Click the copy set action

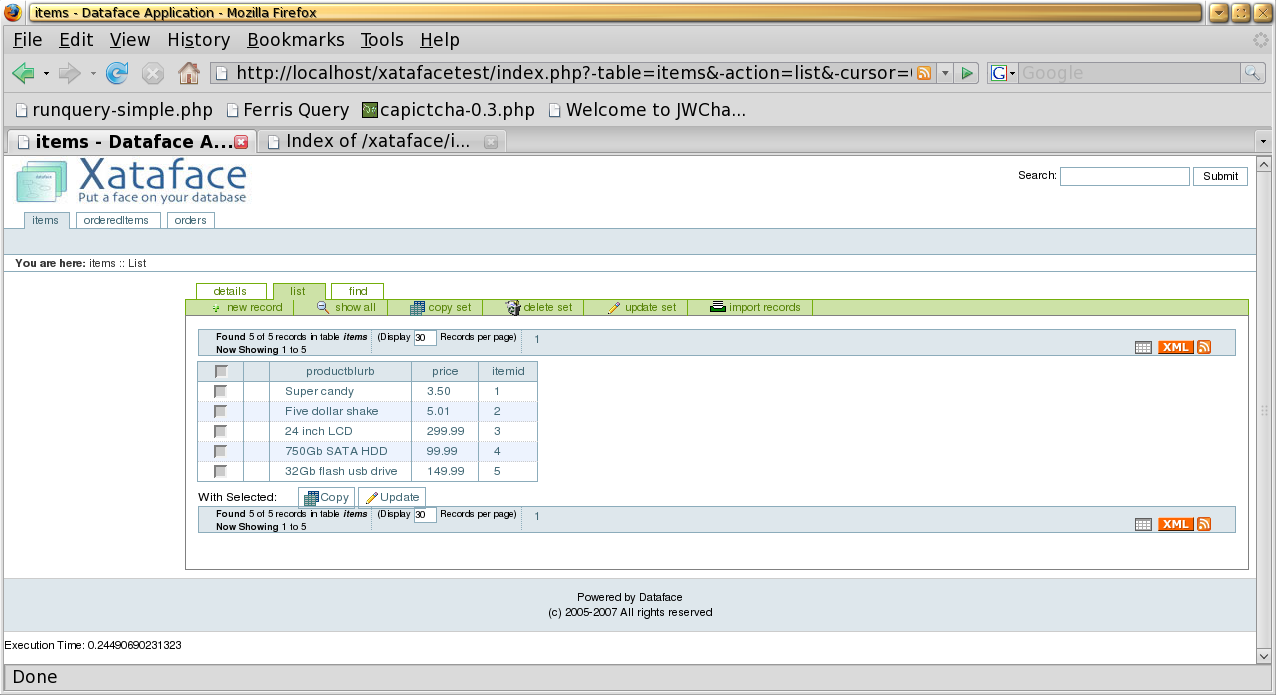coord(440,308)
